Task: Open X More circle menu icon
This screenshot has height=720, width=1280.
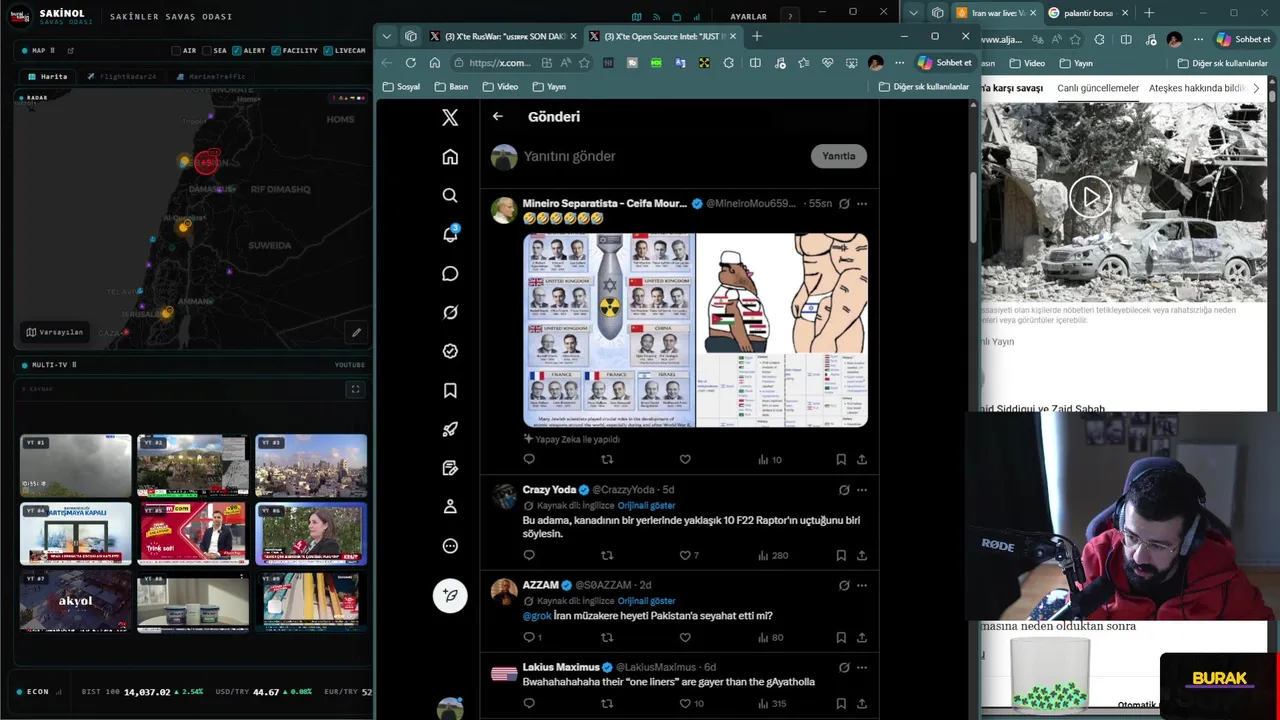Action: (x=450, y=546)
